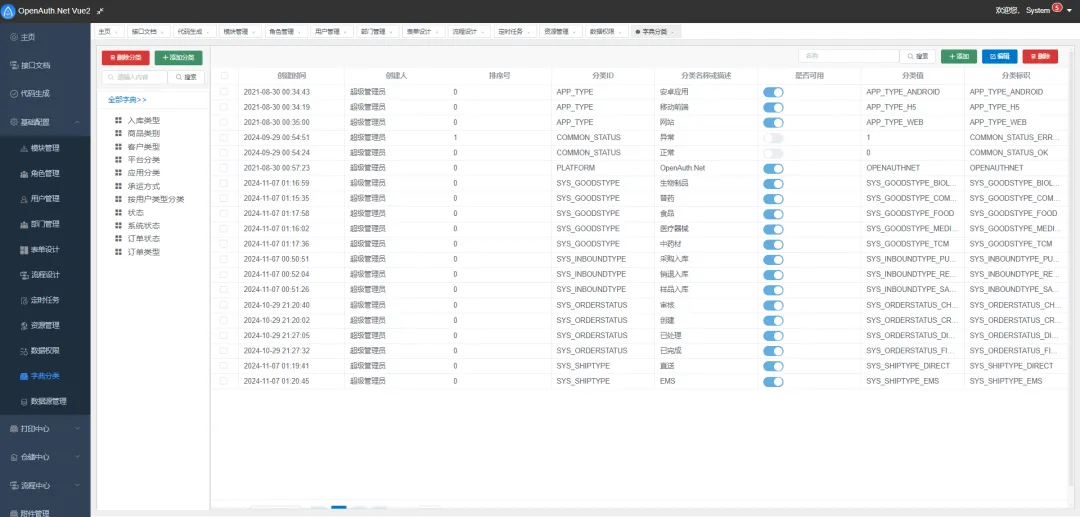Click the red 删除分类 button
Screen dimensions: 1080x517
click(x=125, y=58)
